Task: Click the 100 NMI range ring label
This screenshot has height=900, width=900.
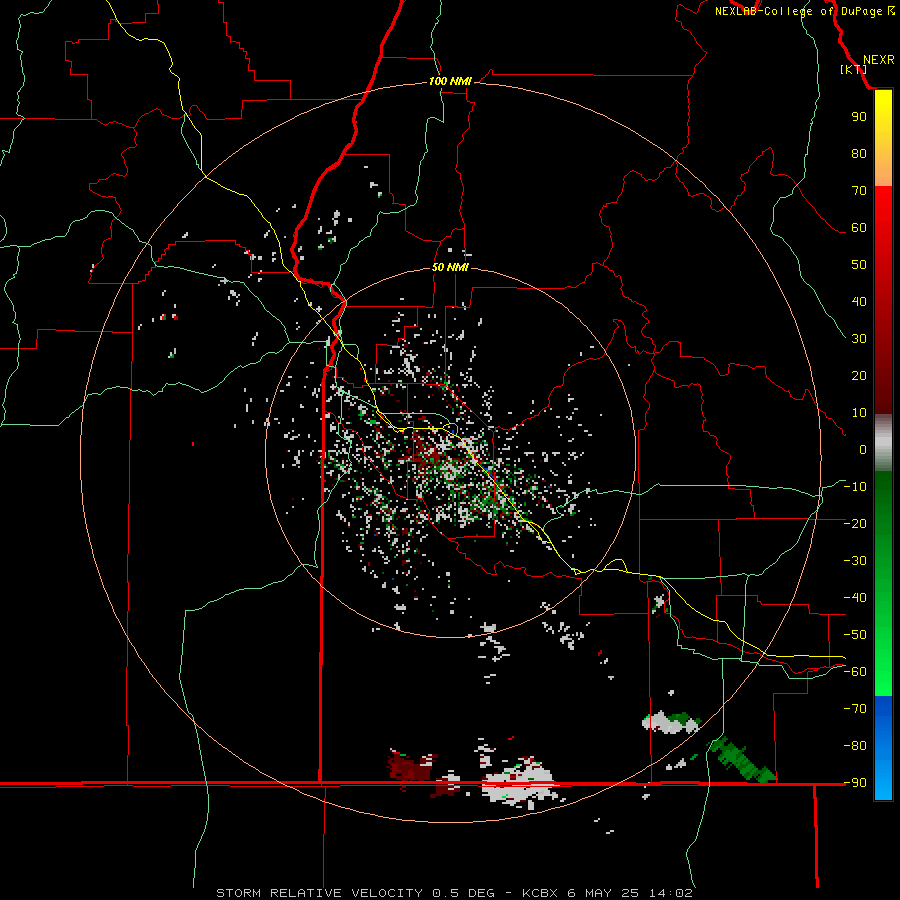Action: click(x=450, y=82)
